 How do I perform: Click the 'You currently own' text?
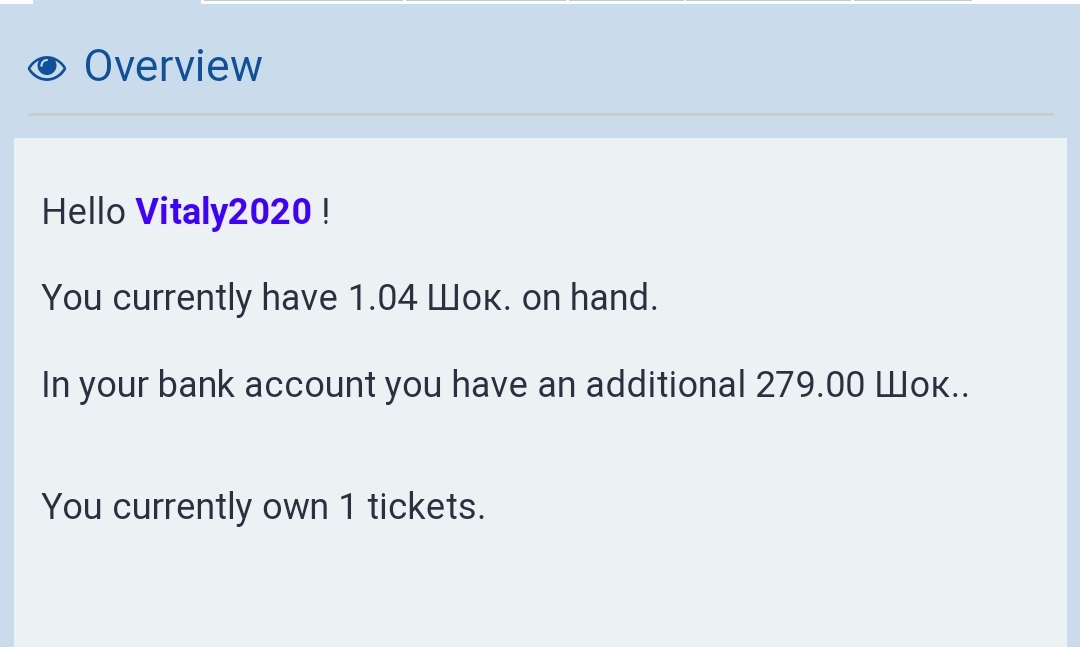click(185, 507)
